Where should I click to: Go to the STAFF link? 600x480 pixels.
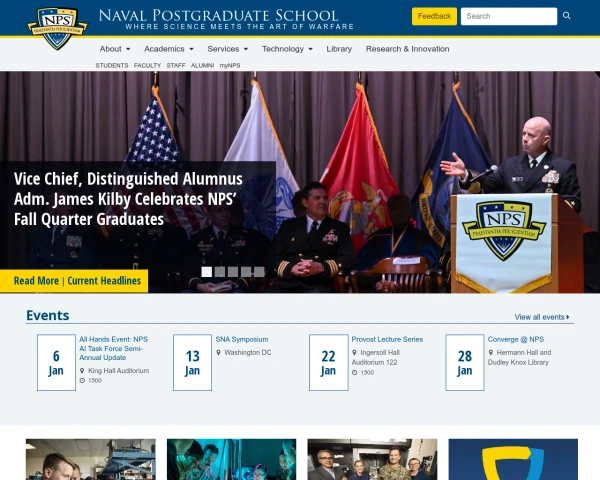[176, 65]
